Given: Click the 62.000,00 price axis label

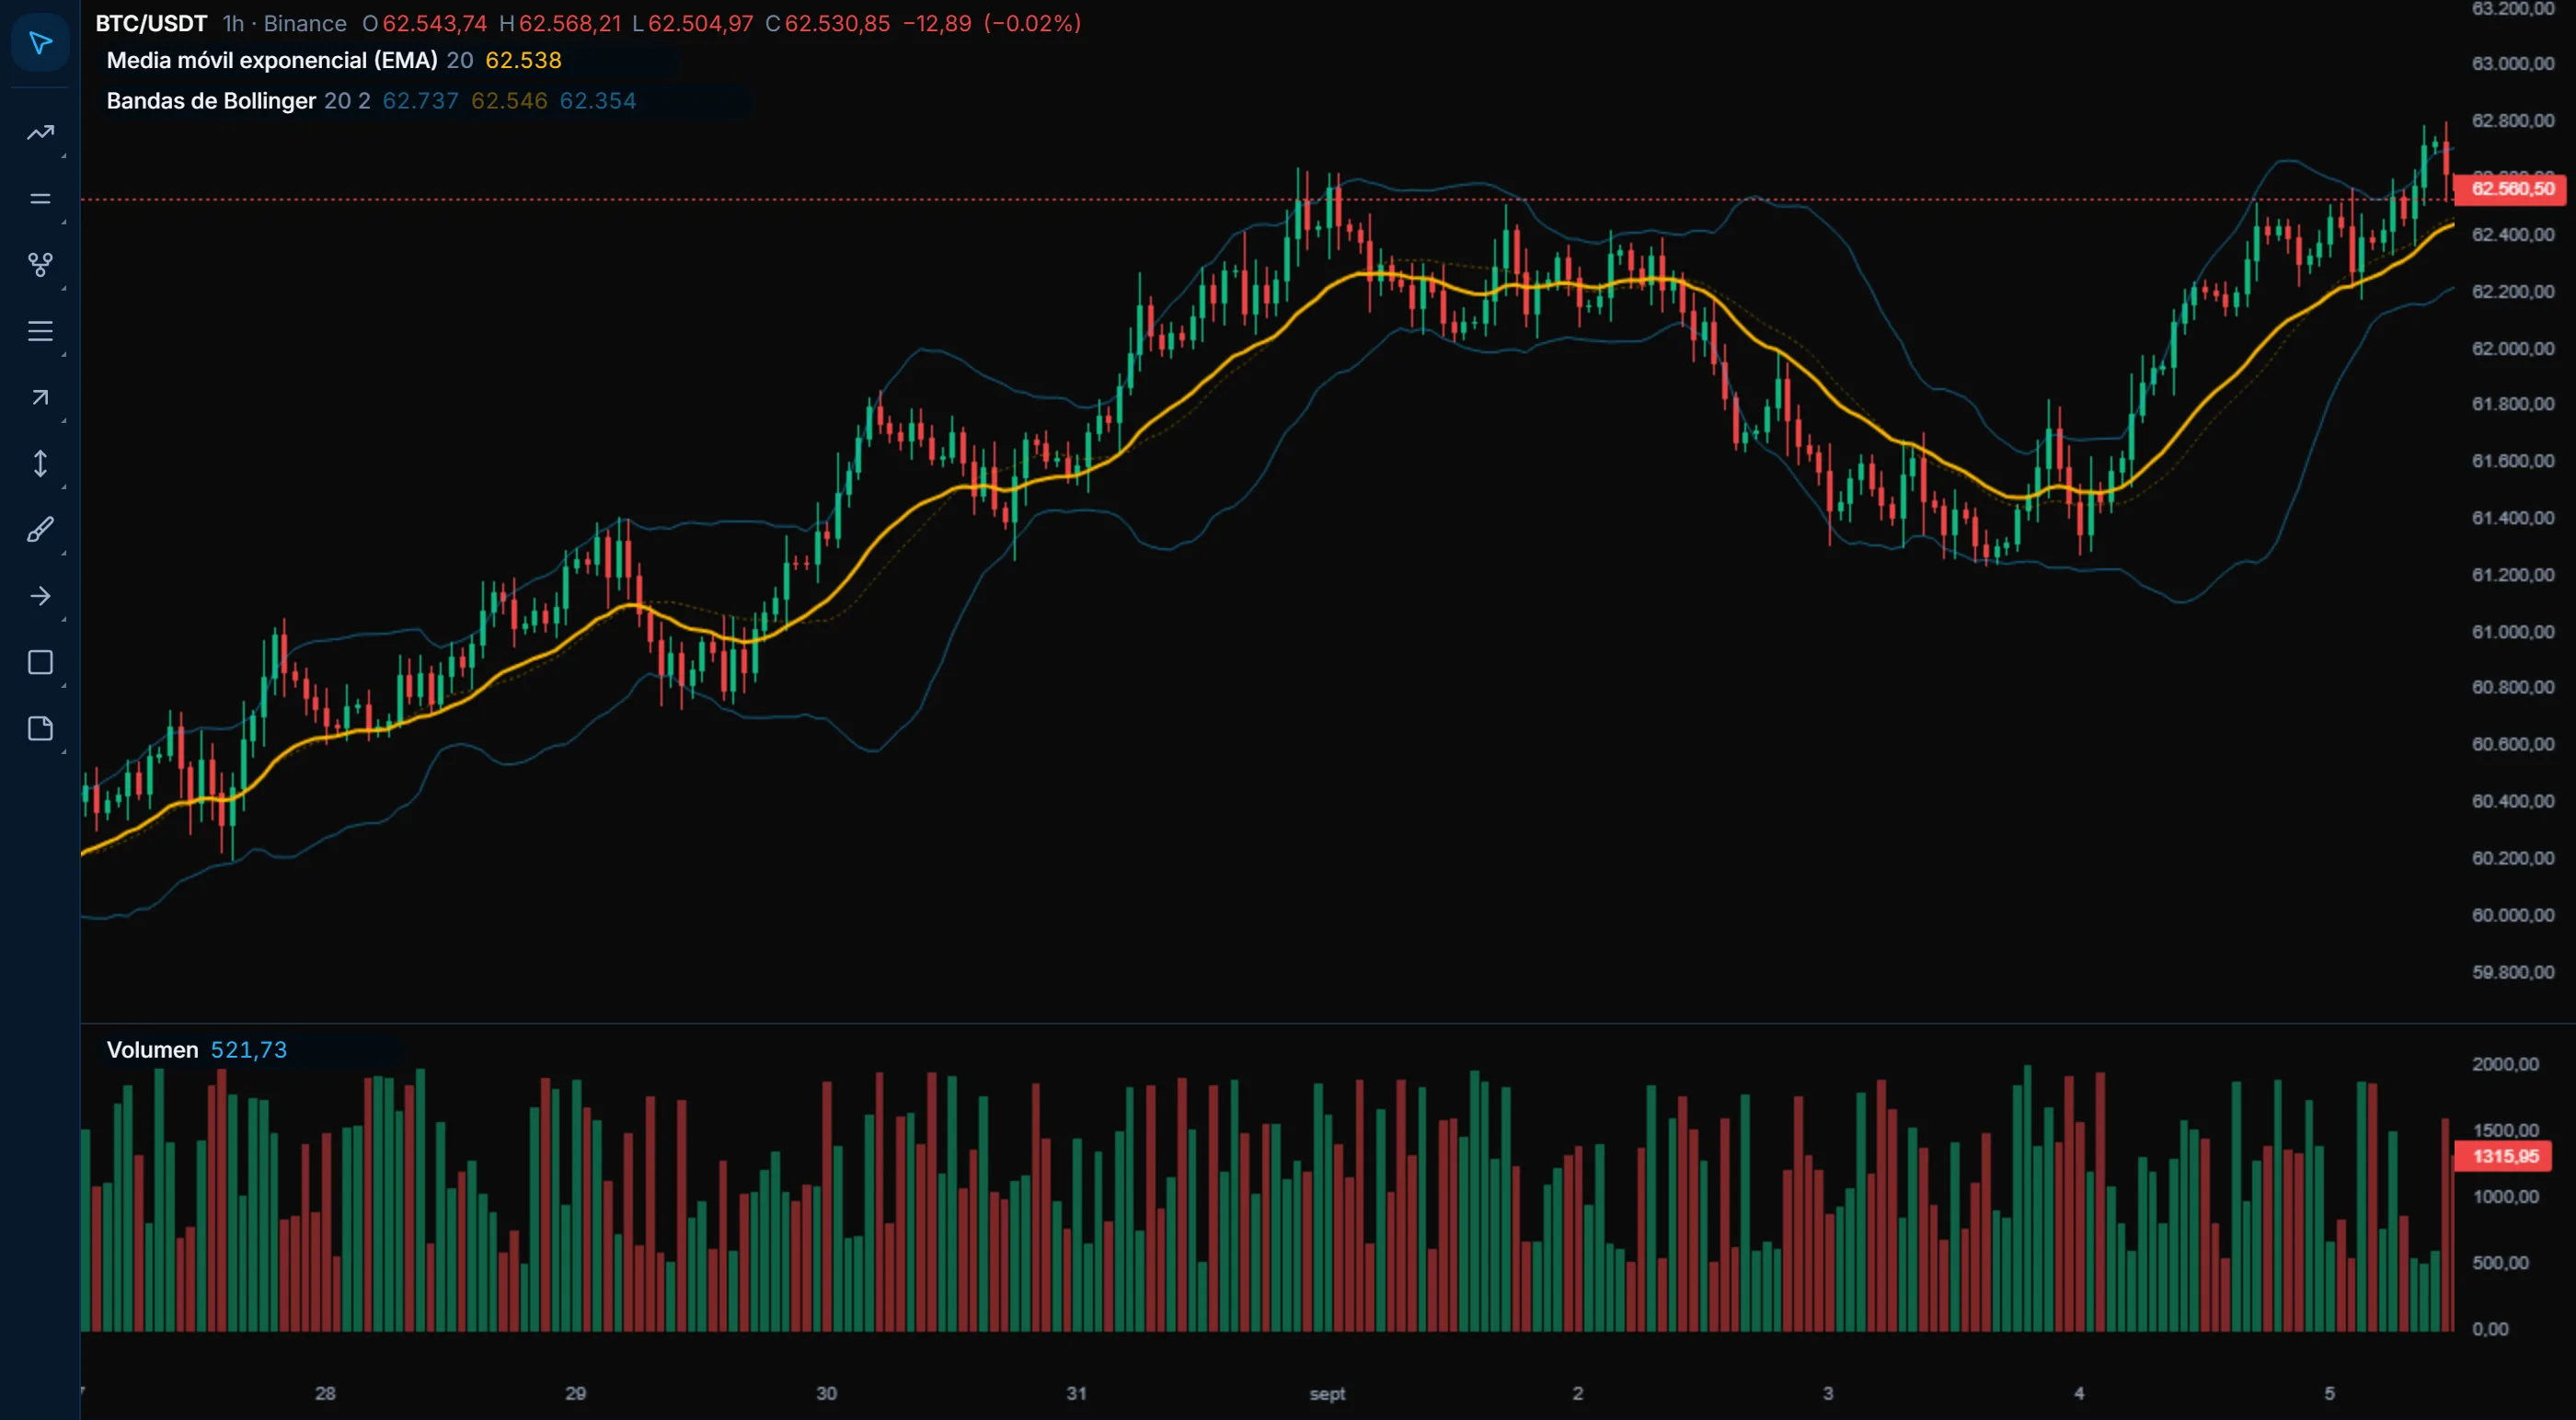Looking at the screenshot, I should pyautogui.click(x=2512, y=348).
